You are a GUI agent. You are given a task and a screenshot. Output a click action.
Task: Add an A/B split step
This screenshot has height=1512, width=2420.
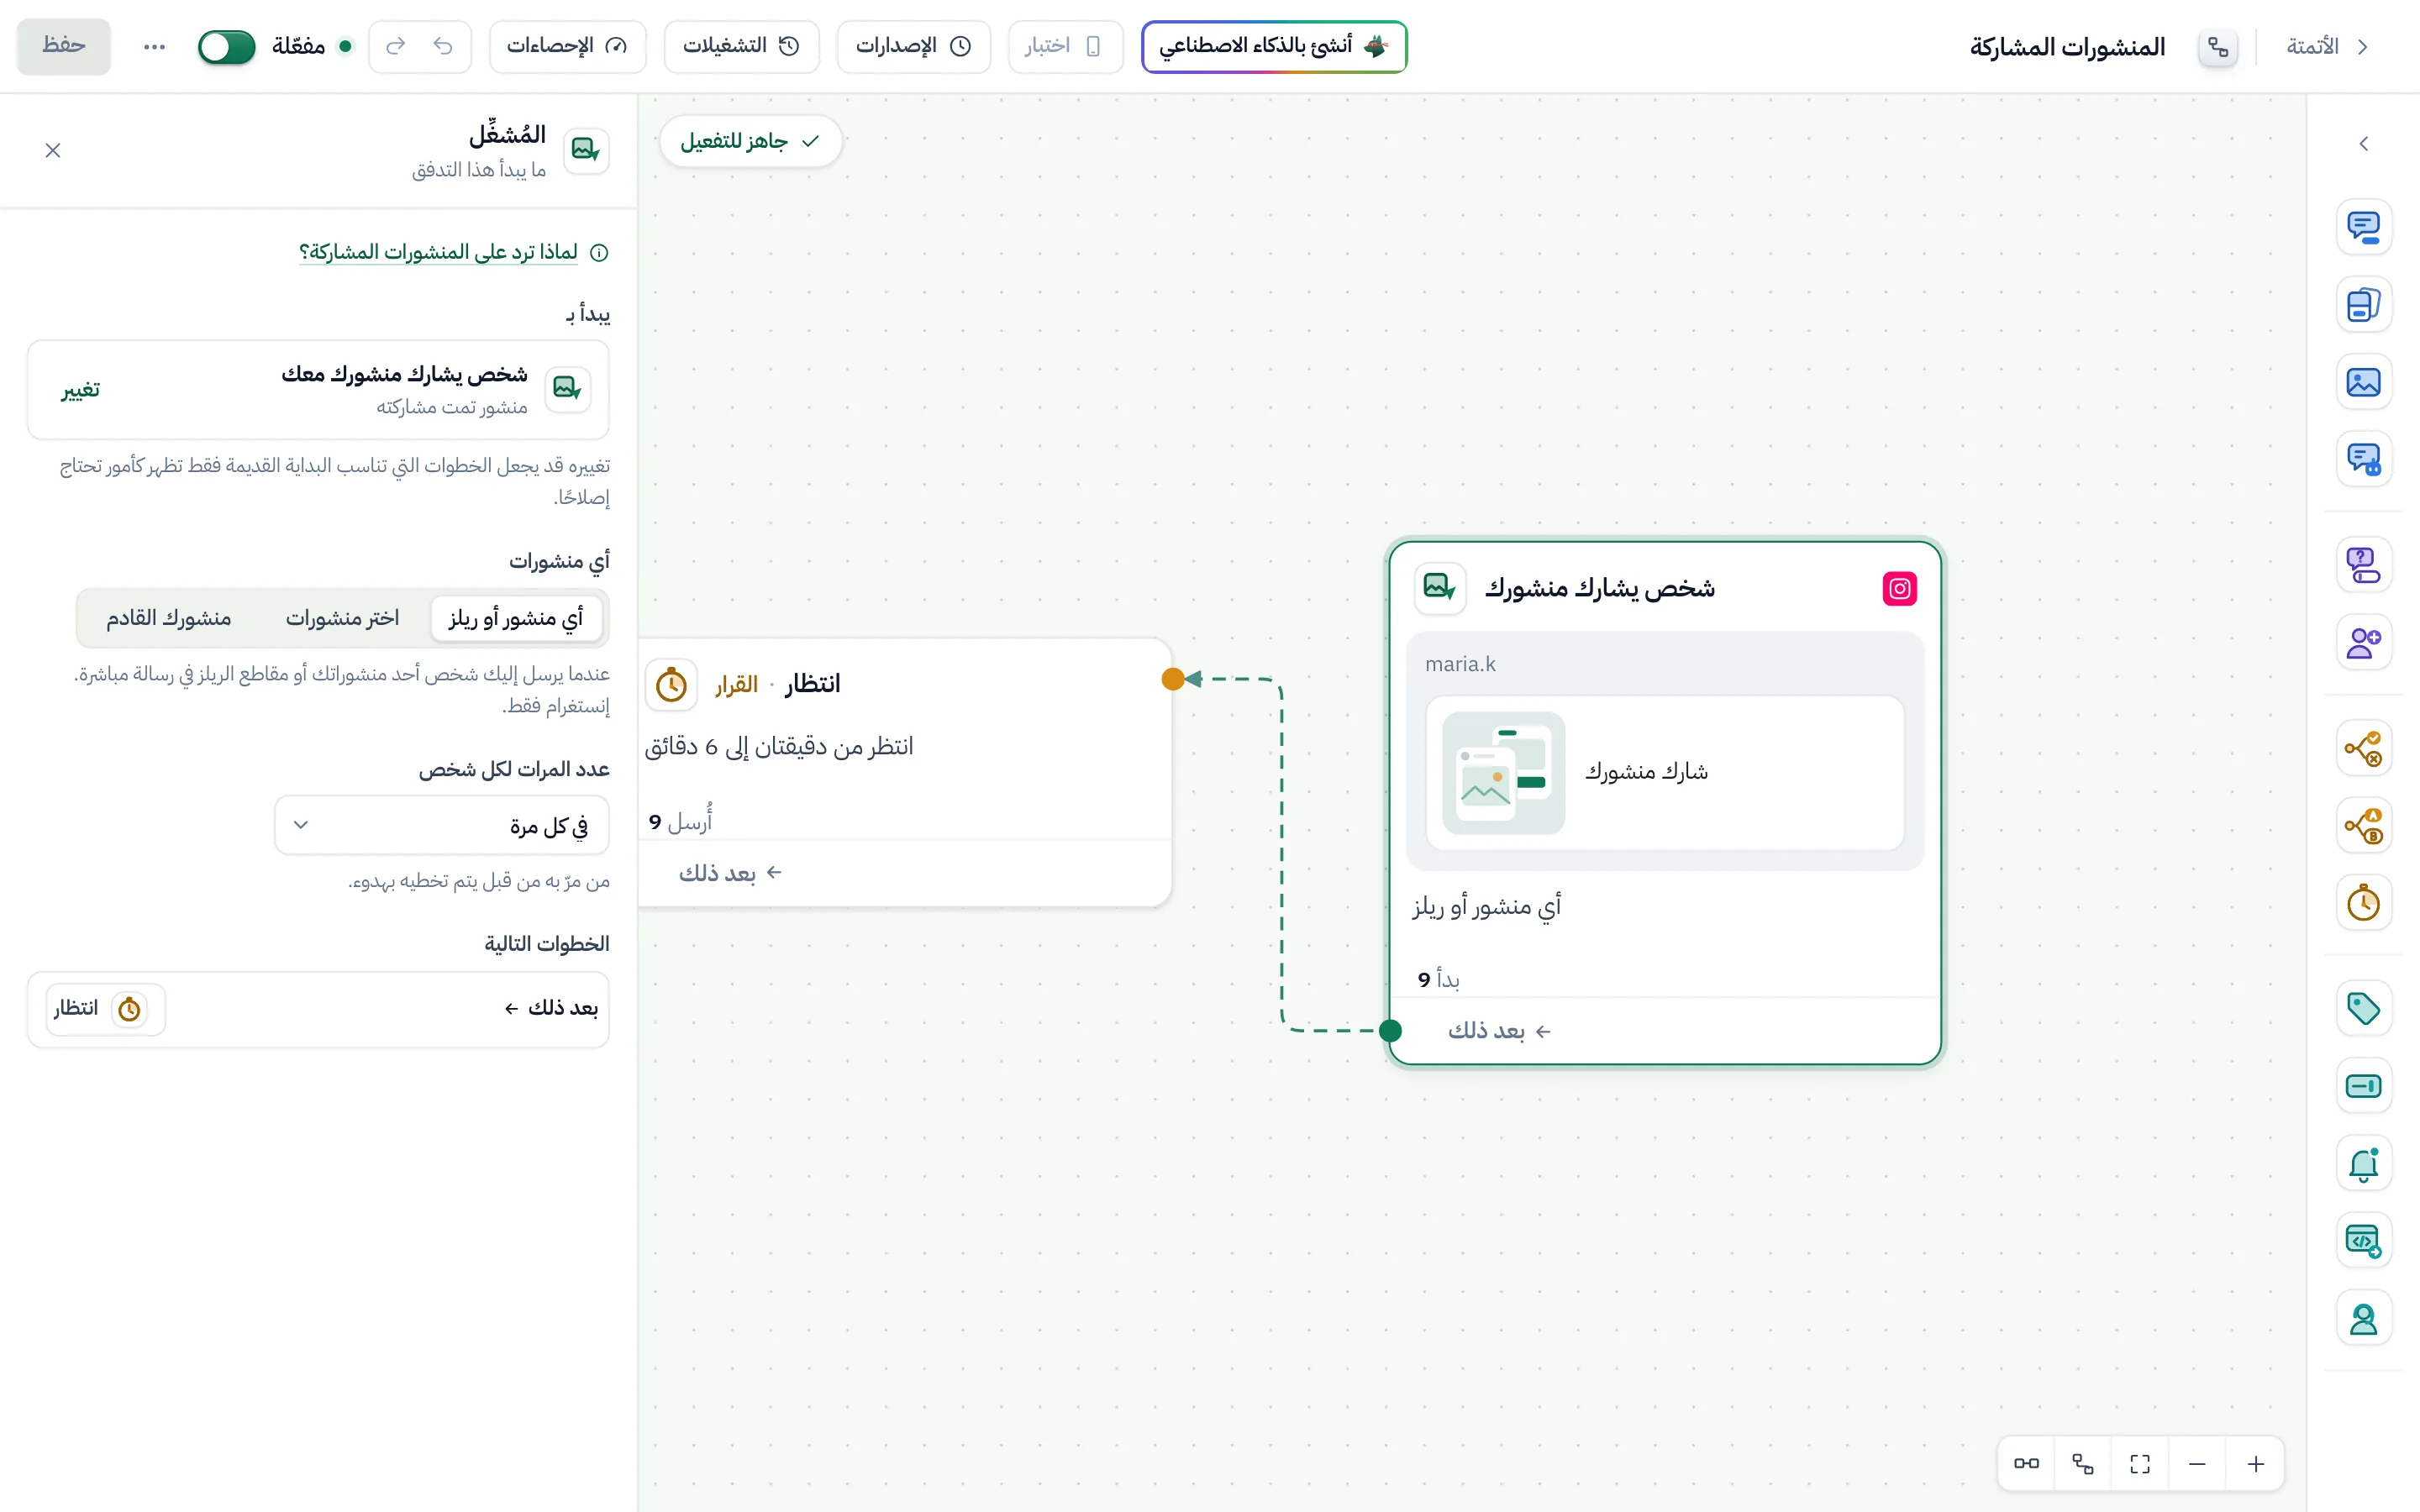coord(2363,826)
